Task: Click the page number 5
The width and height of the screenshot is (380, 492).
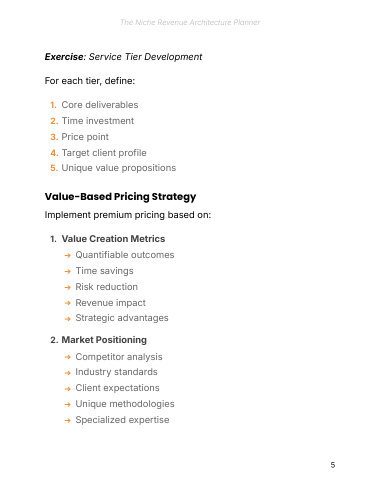Action: click(x=333, y=465)
